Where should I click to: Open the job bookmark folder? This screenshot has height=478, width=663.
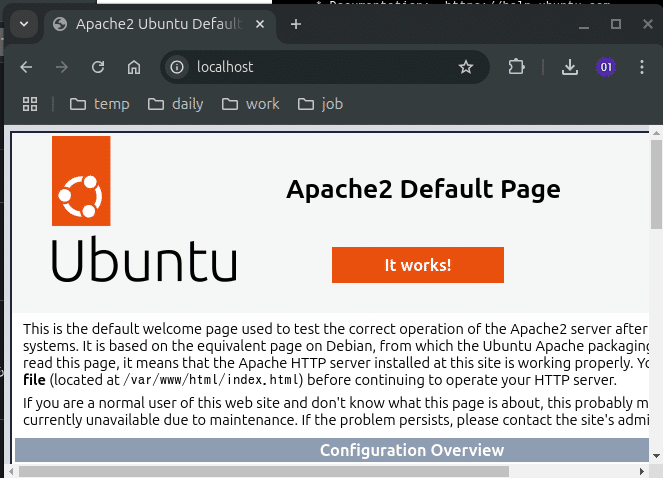(320, 104)
